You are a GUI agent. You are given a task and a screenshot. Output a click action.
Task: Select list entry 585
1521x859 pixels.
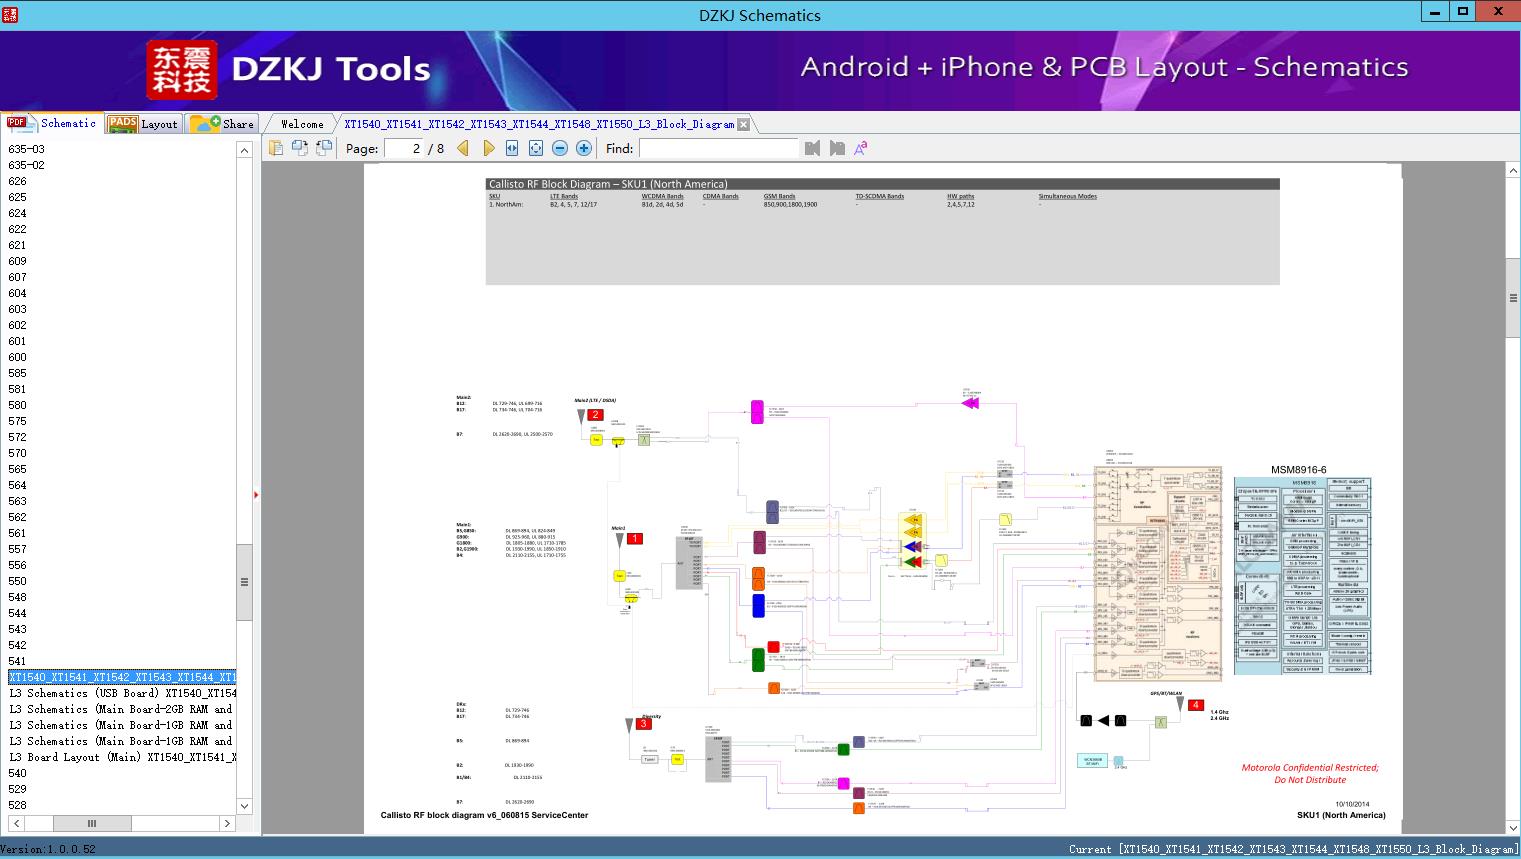coord(18,373)
